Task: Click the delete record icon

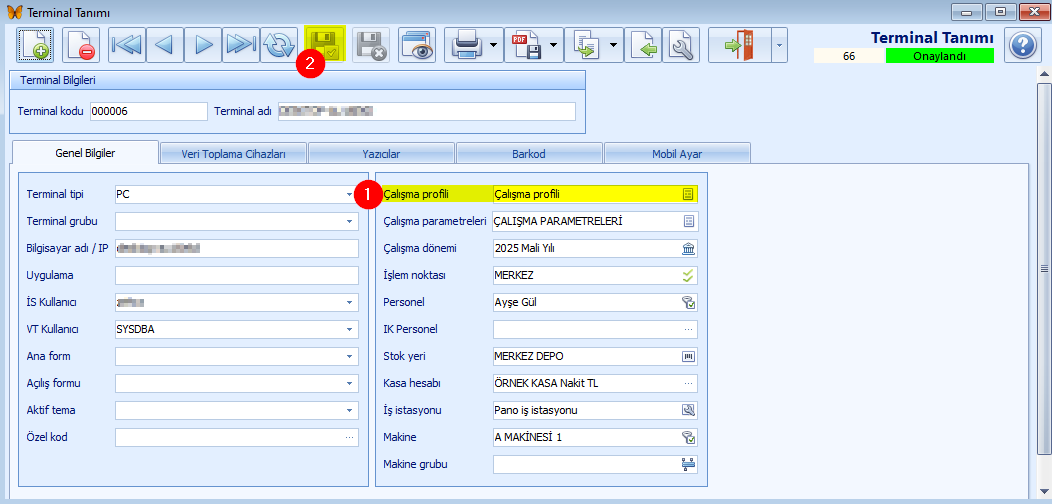Action: pyautogui.click(x=81, y=45)
